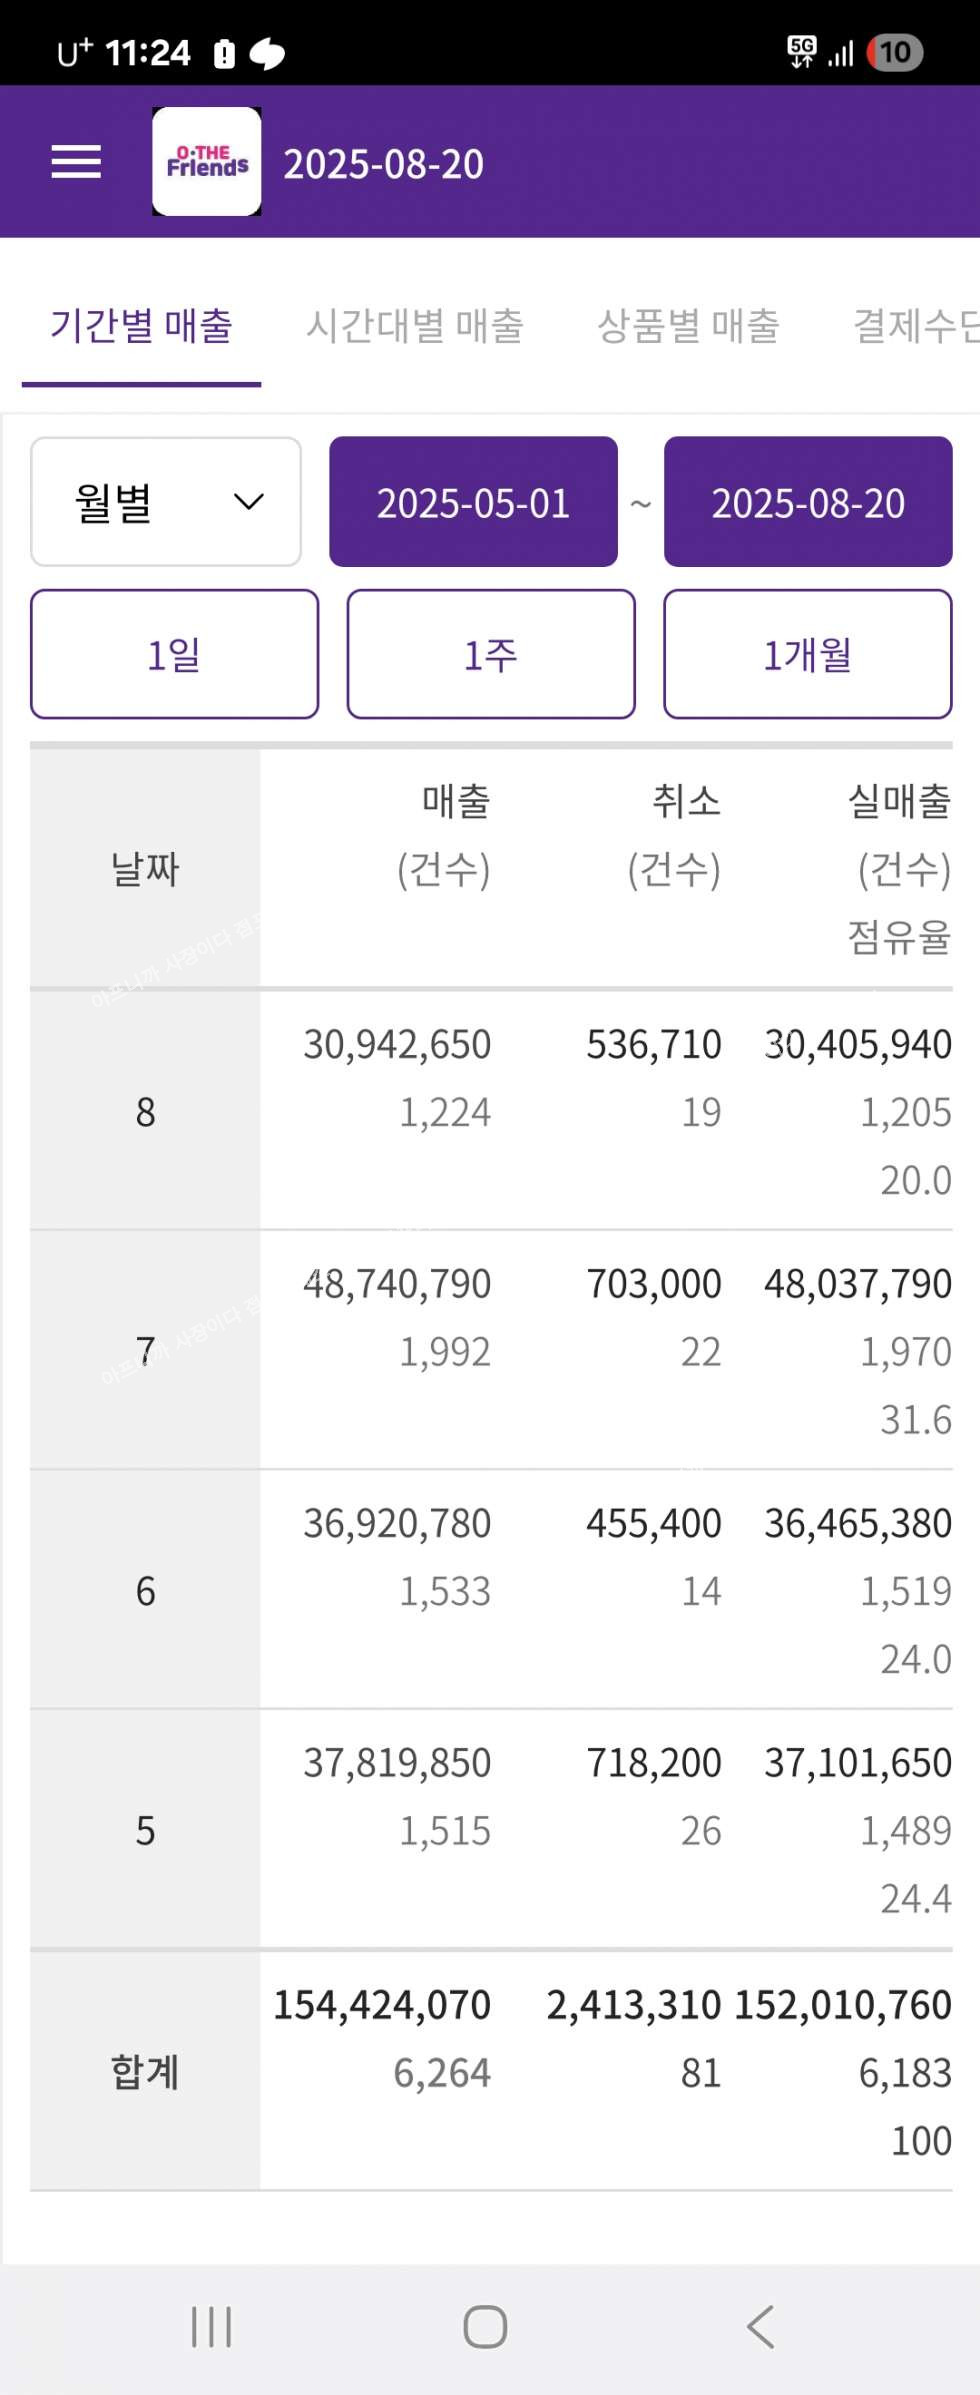Open start date picker 2025-05-01
Image resolution: width=980 pixels, height=2395 pixels.
point(473,502)
